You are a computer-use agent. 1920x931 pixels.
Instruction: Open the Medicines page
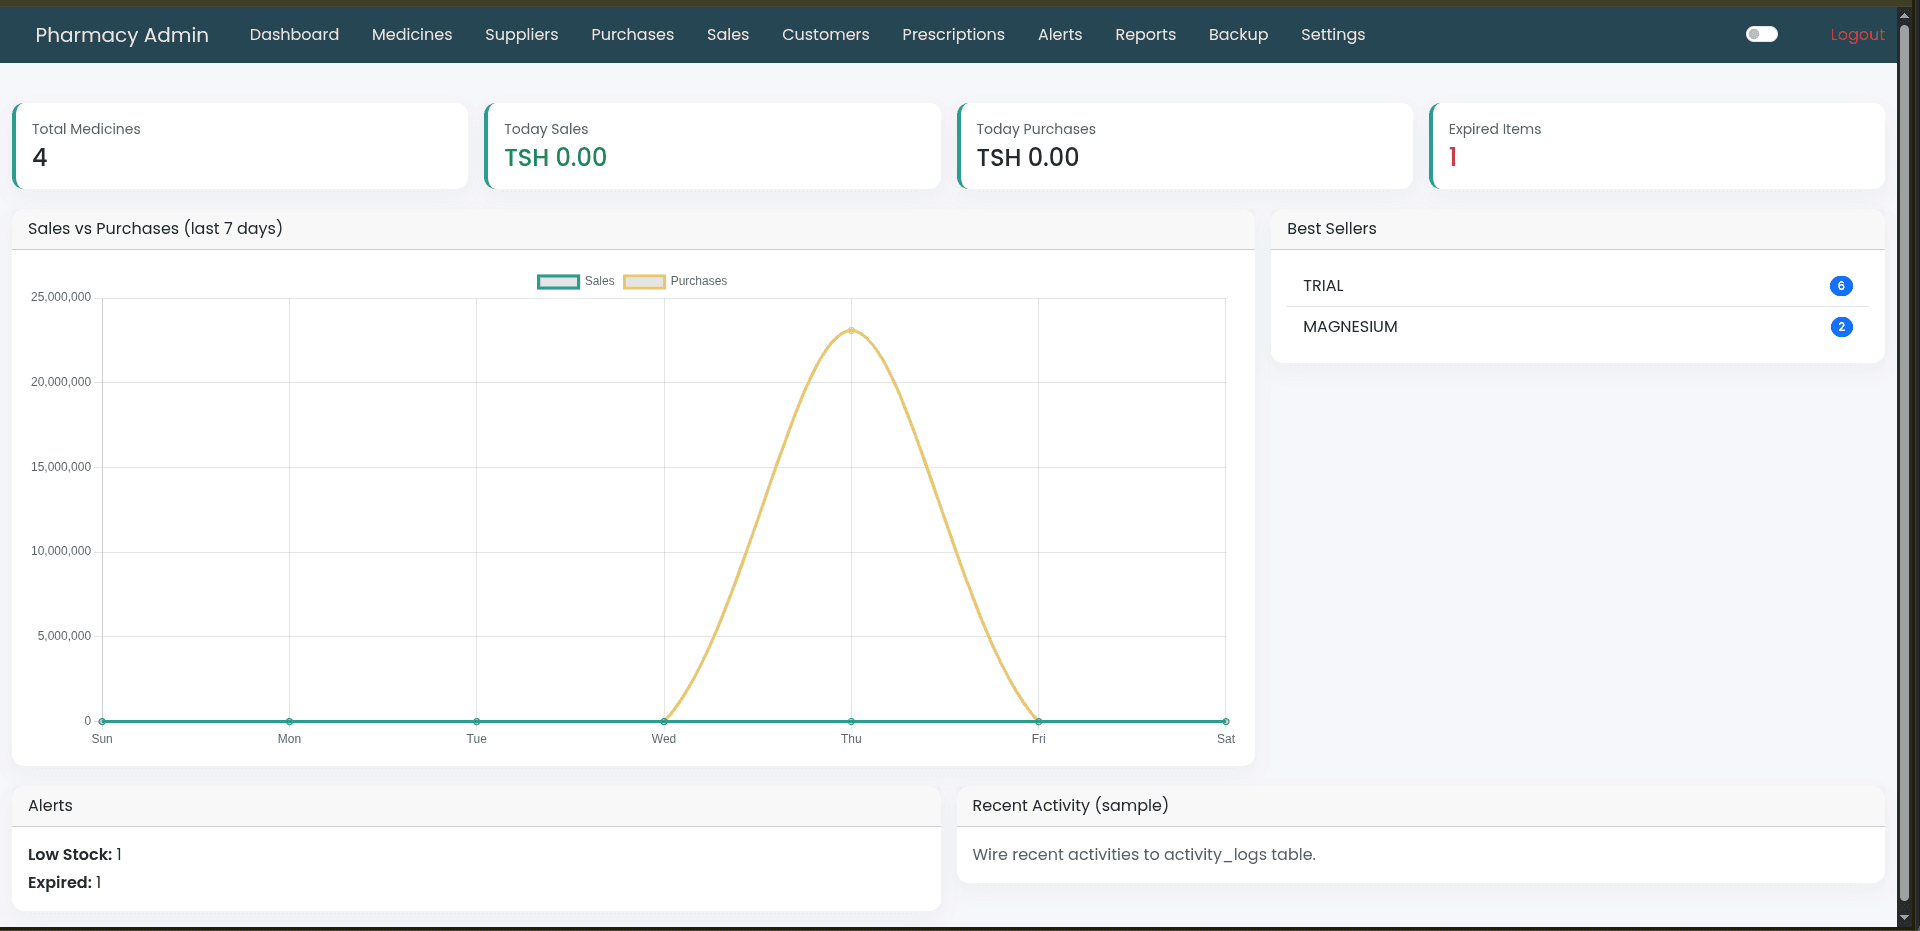(412, 34)
